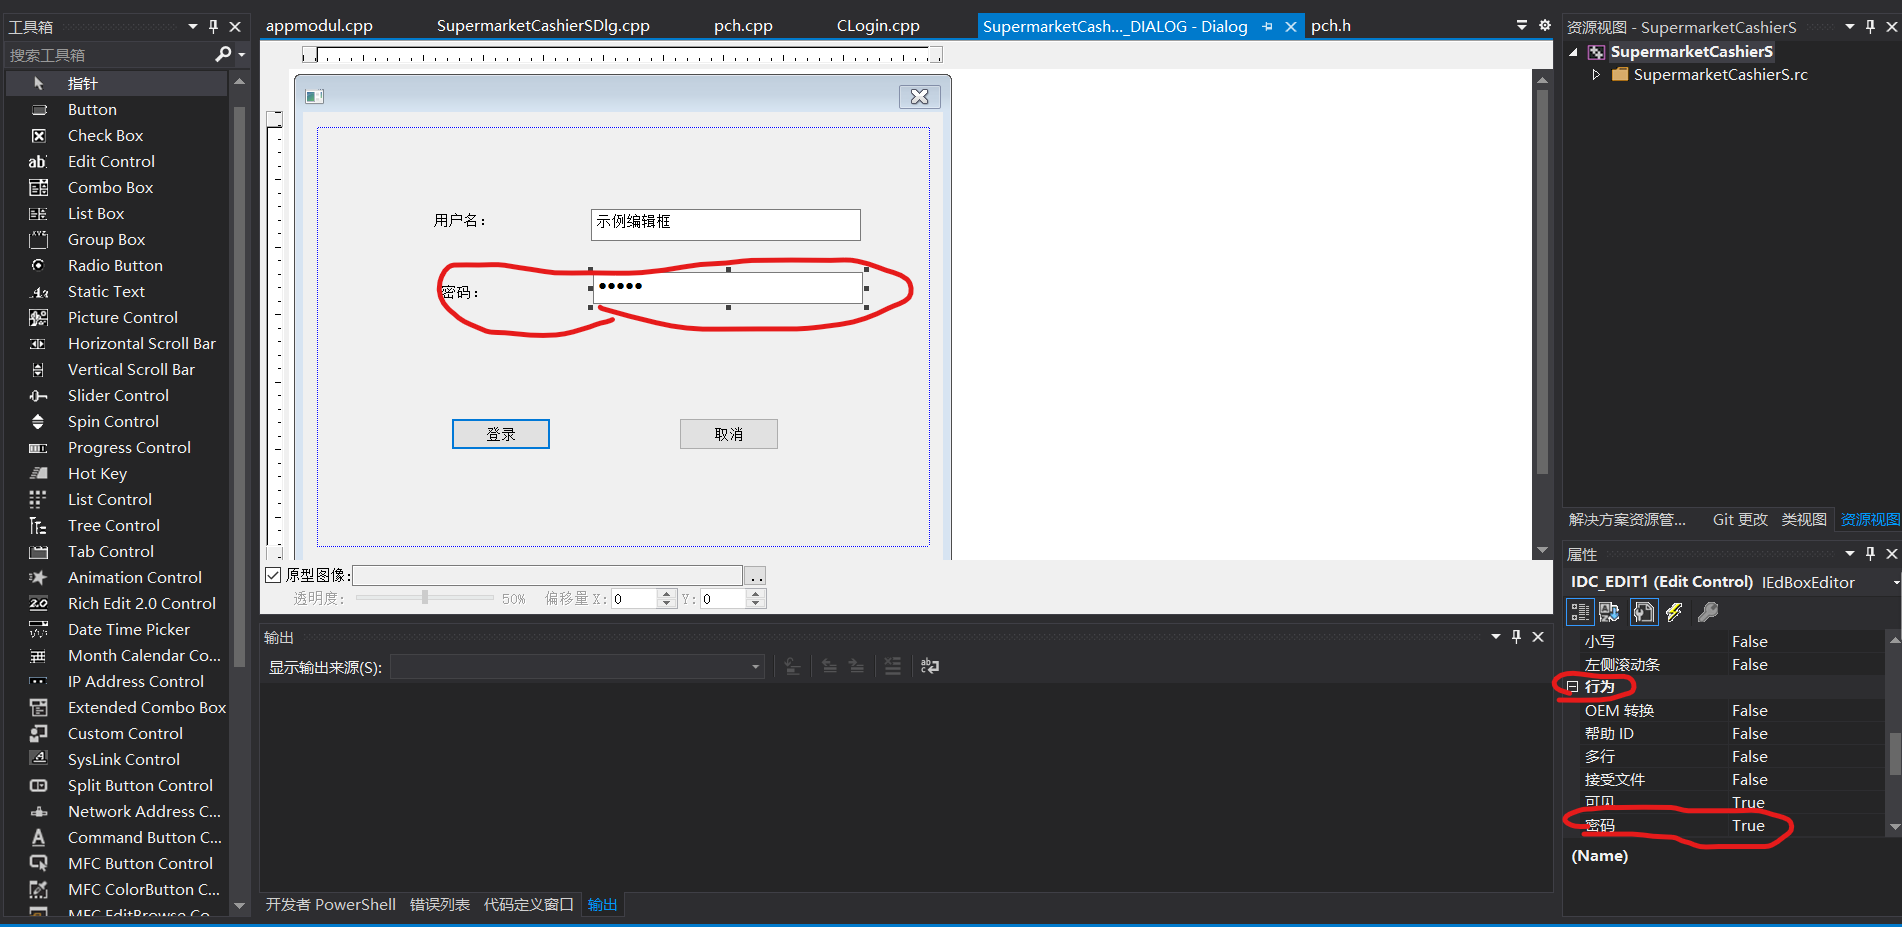
Task: Adjust the 透明度 slider
Action: click(424, 597)
